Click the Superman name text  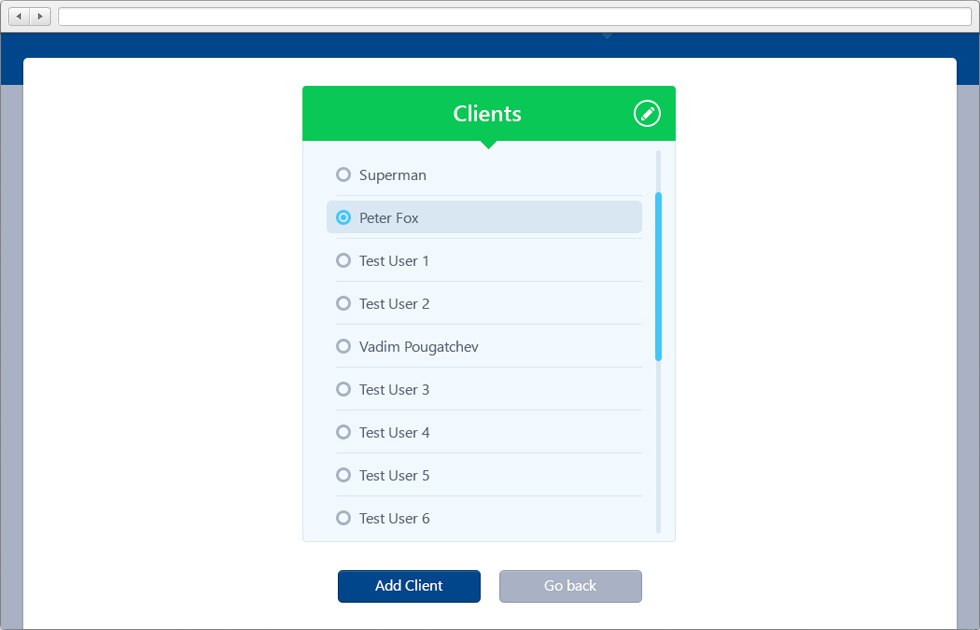point(392,175)
